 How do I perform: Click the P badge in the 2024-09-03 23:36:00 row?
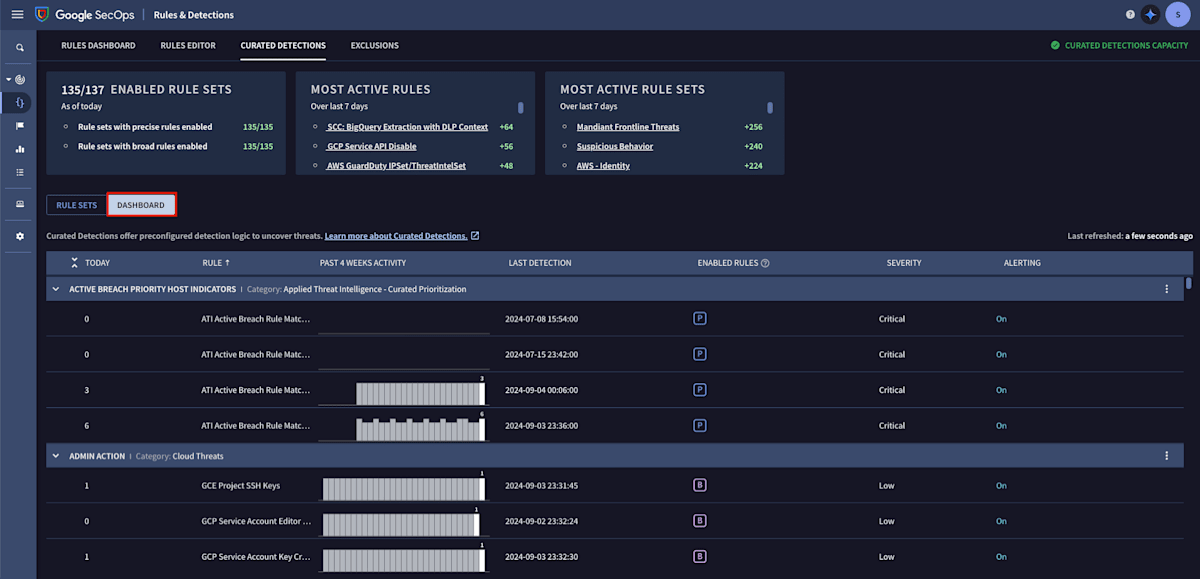click(x=700, y=425)
